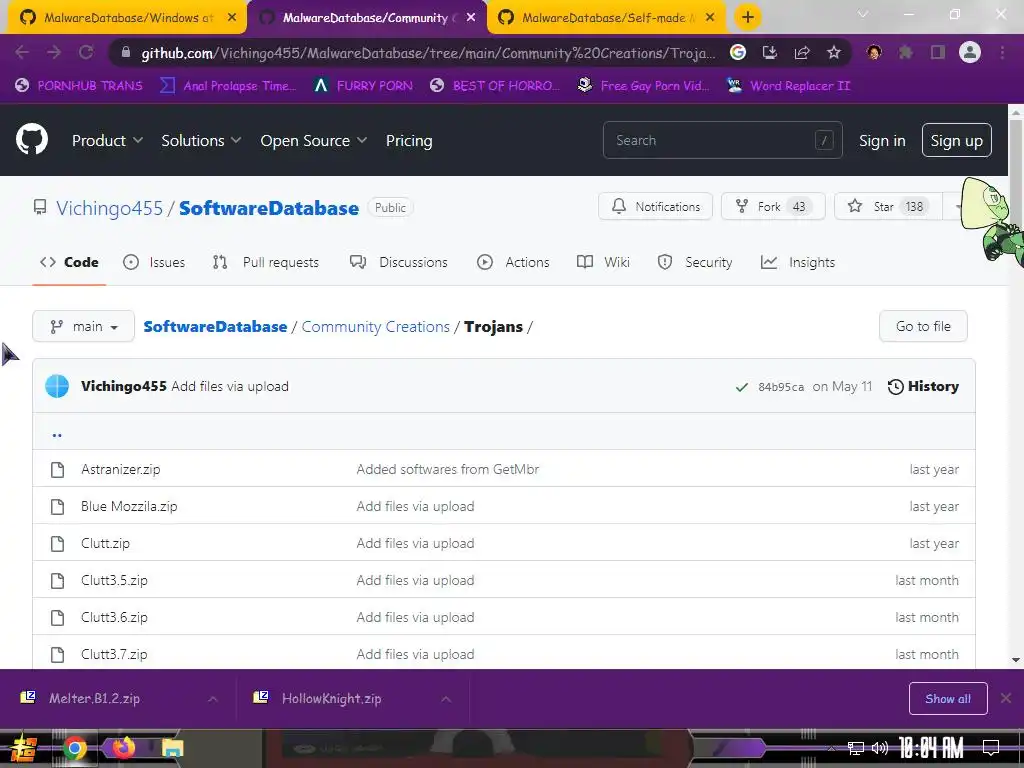Open tab search chevron in title bar
Screen dimensions: 1024x768
click(863, 14)
